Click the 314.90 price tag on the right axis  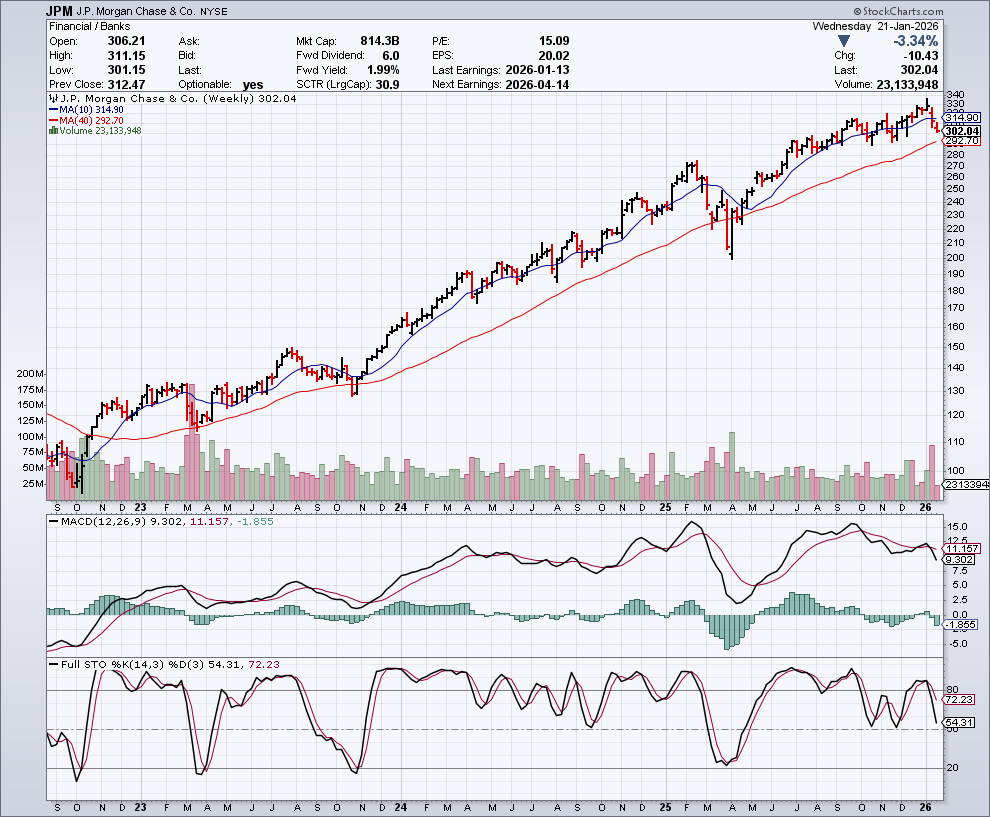(962, 117)
